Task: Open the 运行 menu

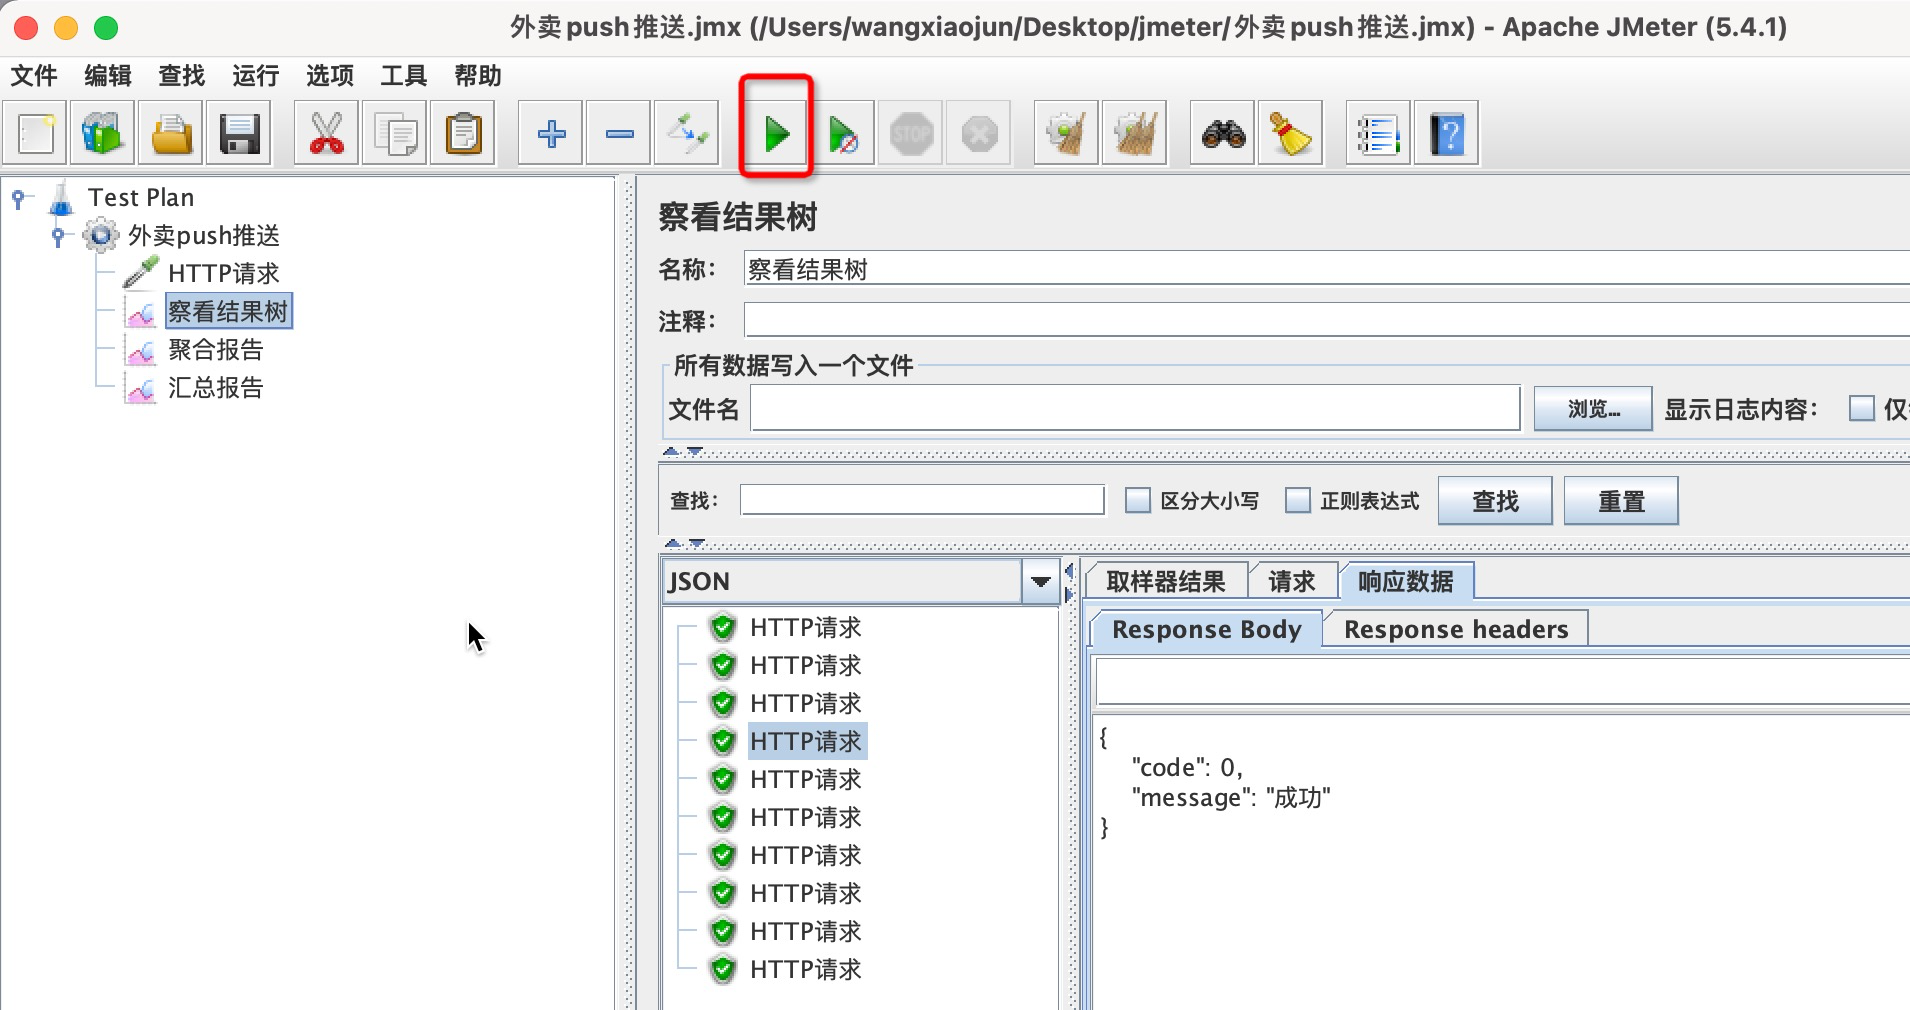Action: (256, 76)
